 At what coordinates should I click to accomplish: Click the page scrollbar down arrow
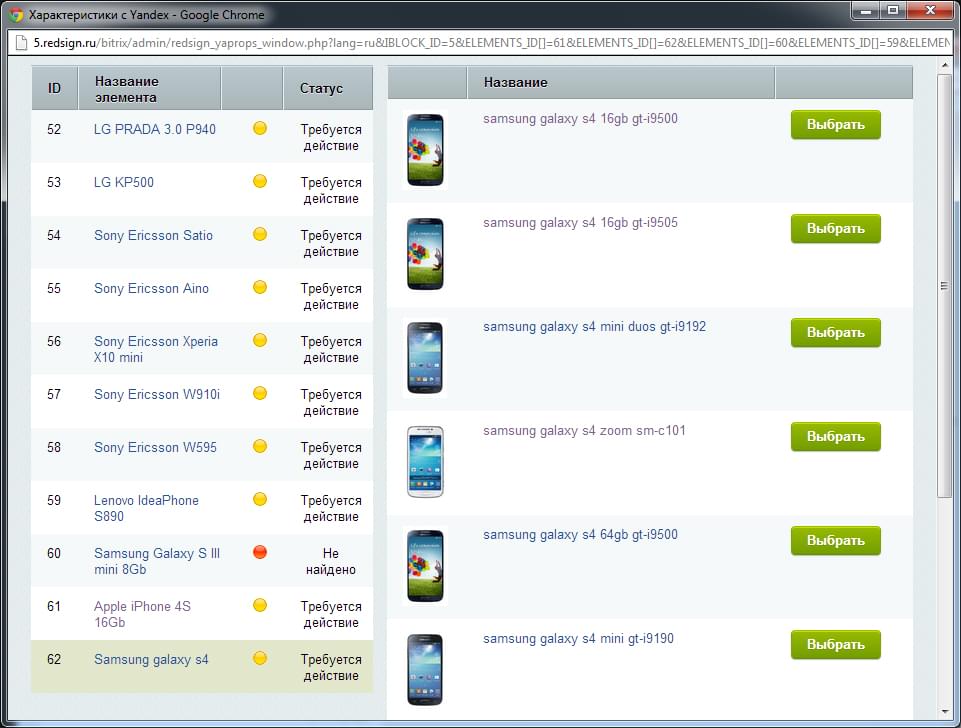click(x=944, y=711)
